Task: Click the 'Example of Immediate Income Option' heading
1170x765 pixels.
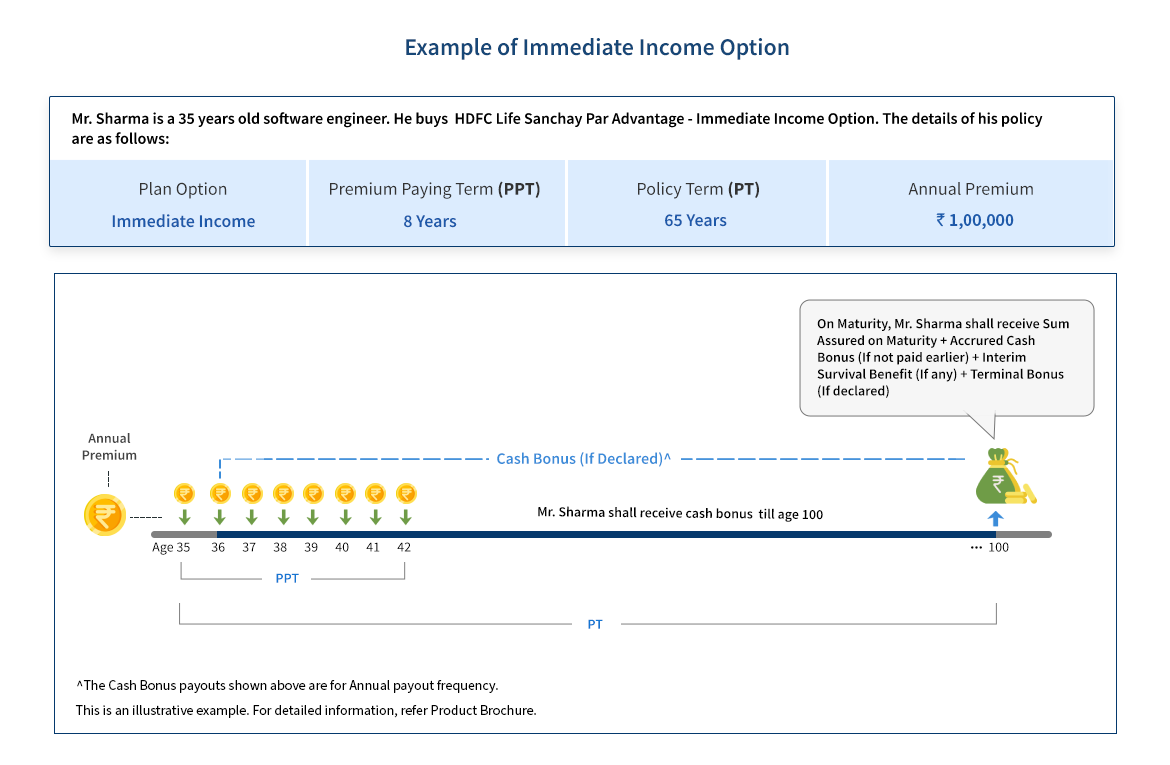Action: coord(597,47)
